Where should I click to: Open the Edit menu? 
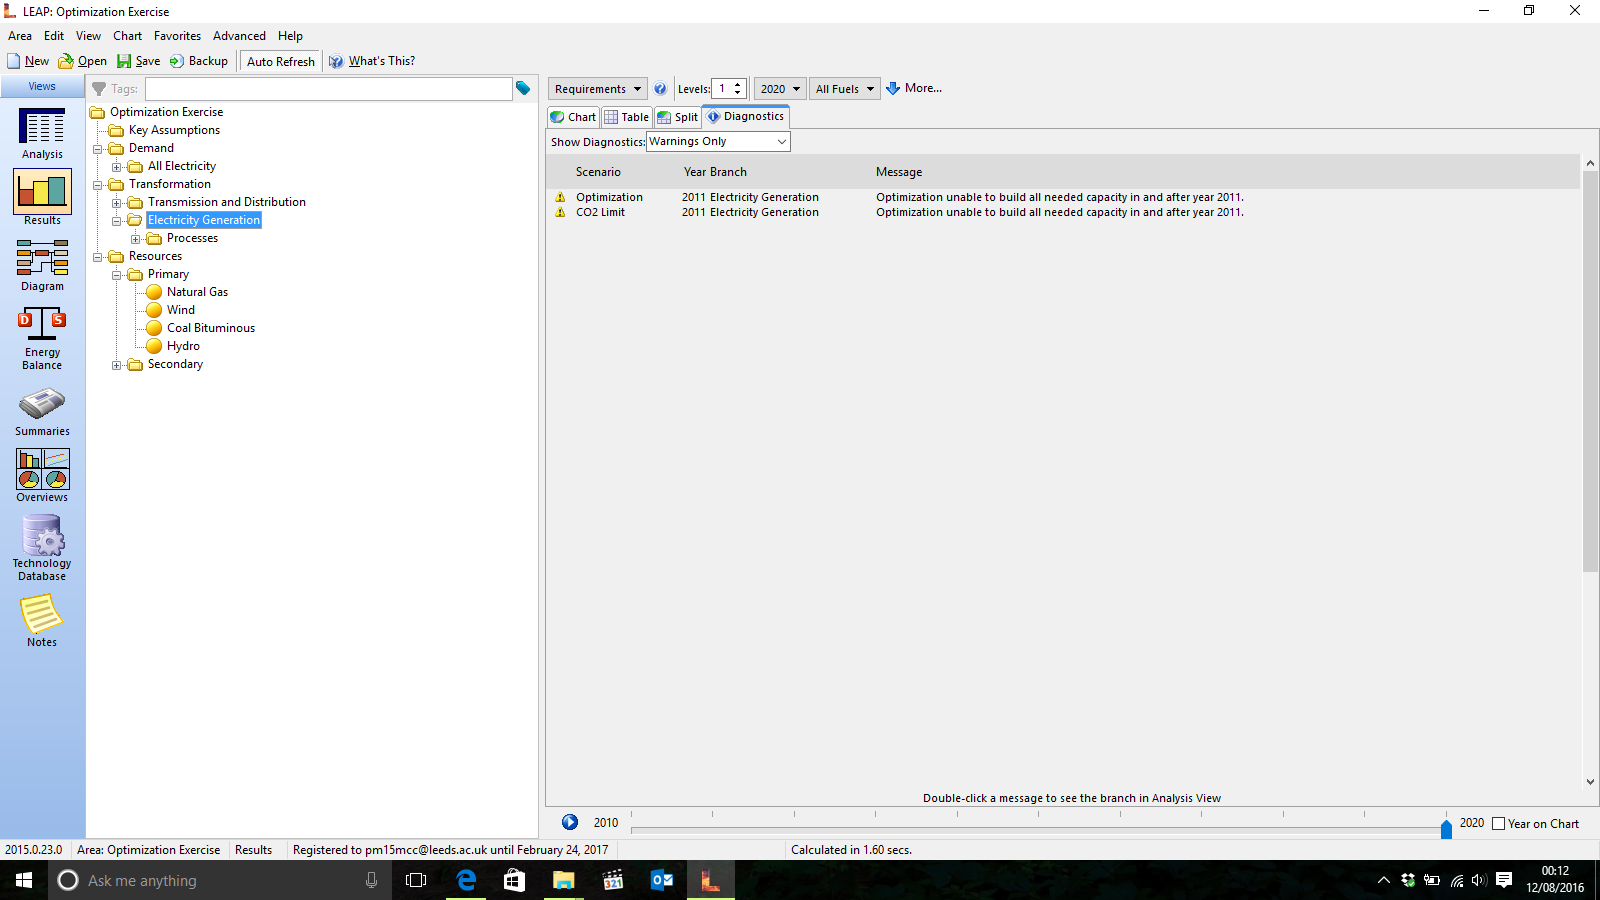[54, 36]
